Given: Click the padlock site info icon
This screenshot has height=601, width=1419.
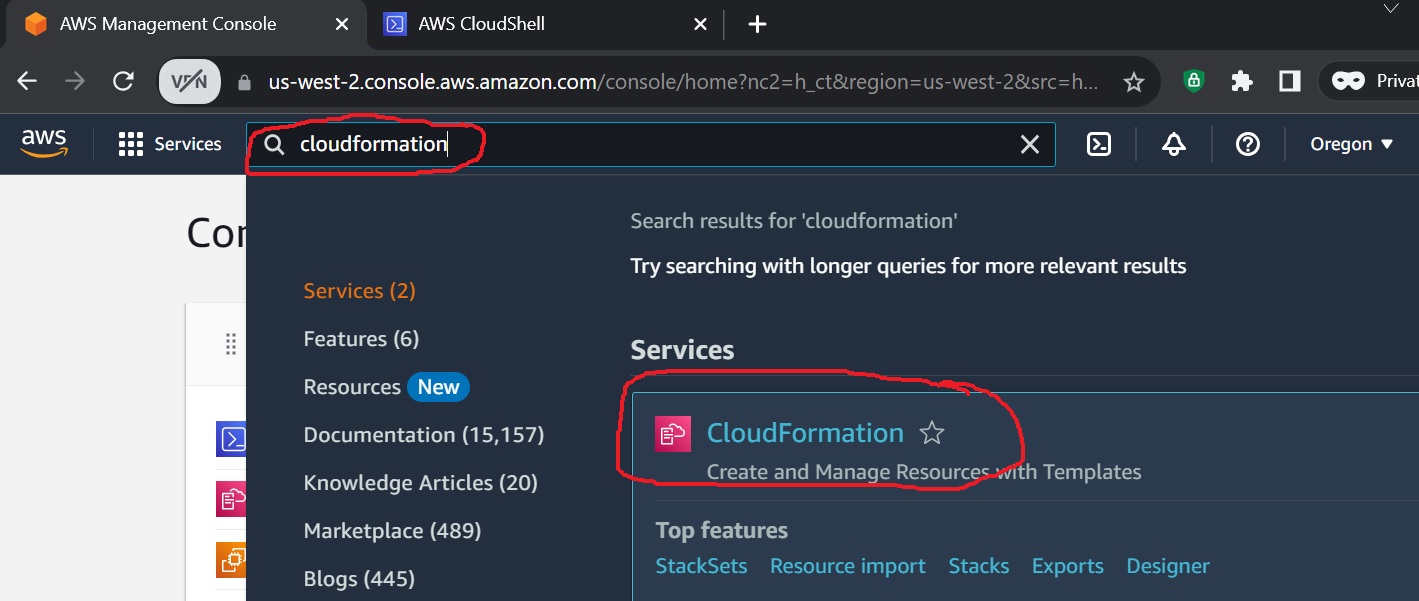Looking at the screenshot, I should point(245,83).
